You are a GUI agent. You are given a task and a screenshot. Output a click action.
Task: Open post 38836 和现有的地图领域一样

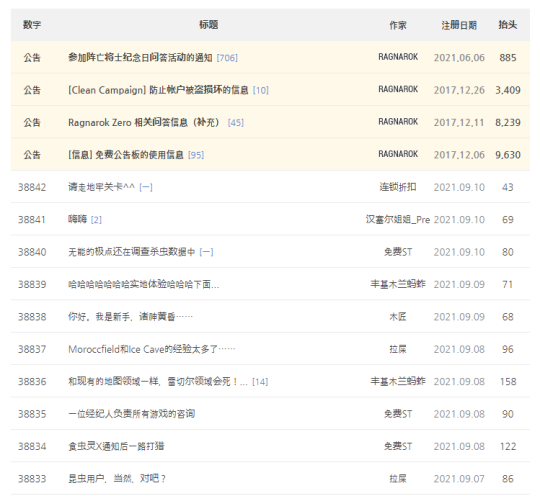click(158, 381)
